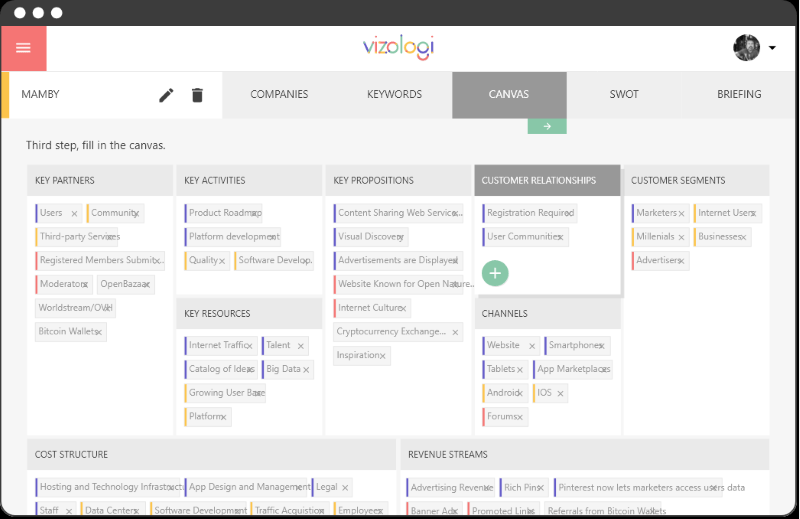The image size is (800, 519).
Task: Remove the IOS tag in Channels
Action: (x=560, y=393)
